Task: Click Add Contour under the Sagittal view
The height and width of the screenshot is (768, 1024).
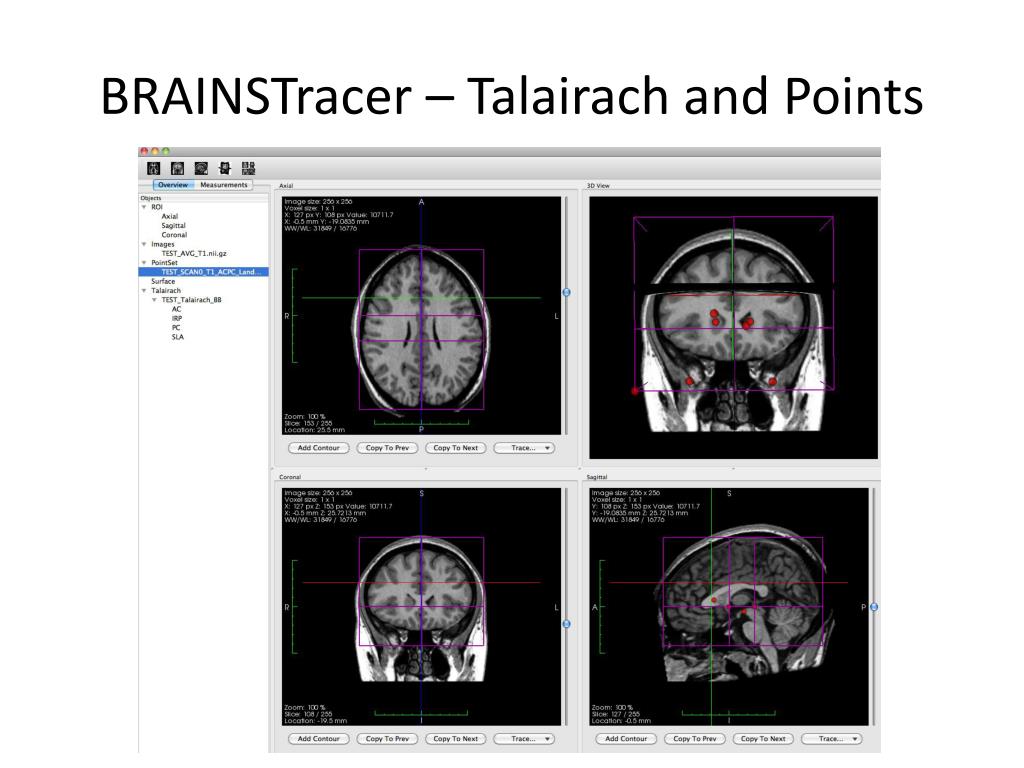Action: [x=626, y=739]
